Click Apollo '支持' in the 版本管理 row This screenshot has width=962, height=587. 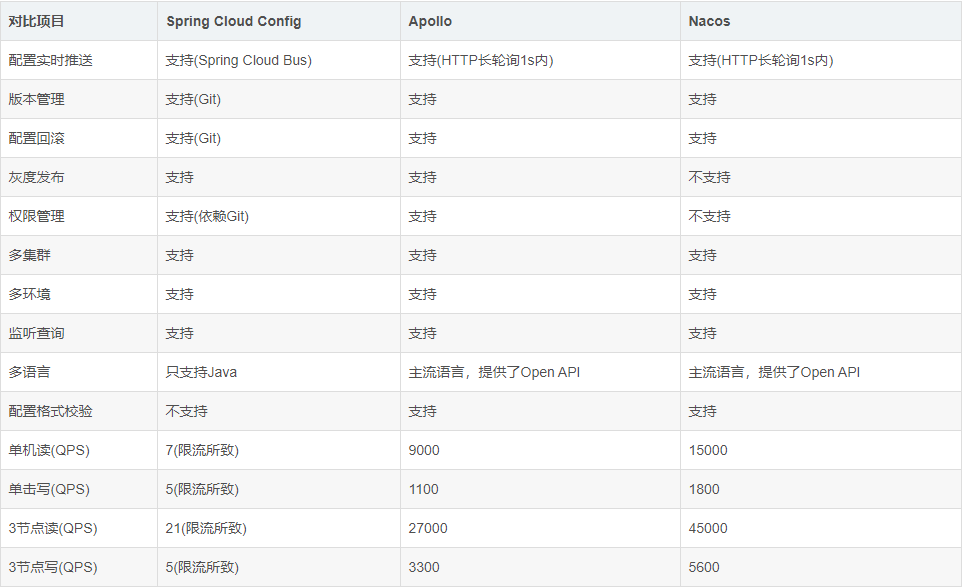click(423, 99)
